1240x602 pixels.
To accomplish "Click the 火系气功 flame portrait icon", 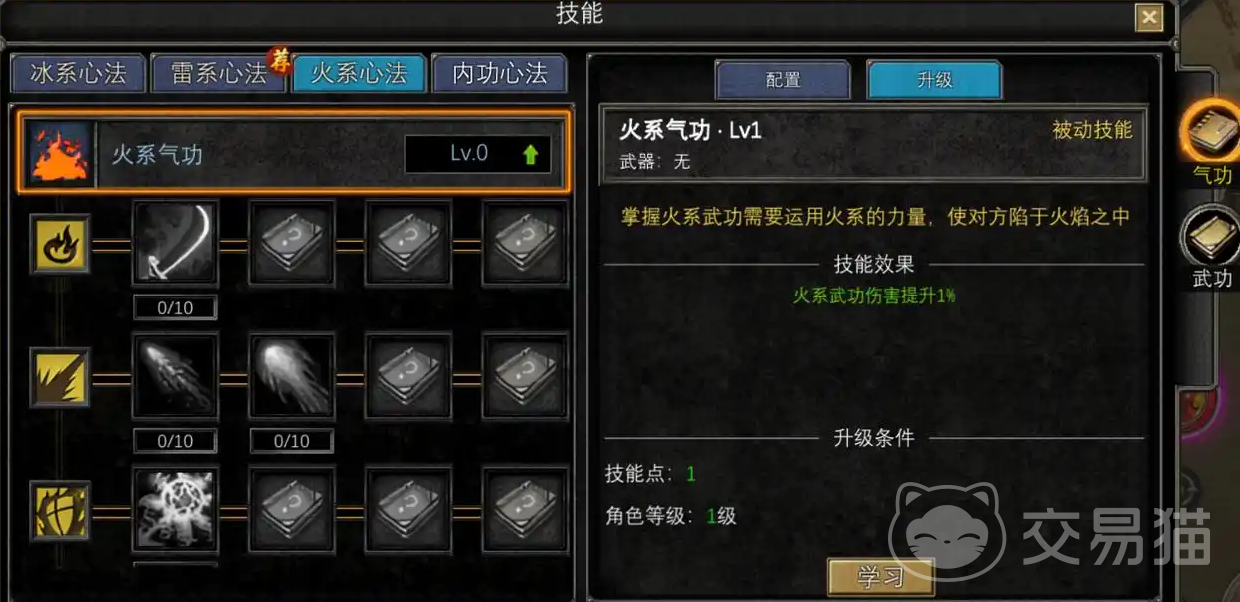I will [x=59, y=154].
